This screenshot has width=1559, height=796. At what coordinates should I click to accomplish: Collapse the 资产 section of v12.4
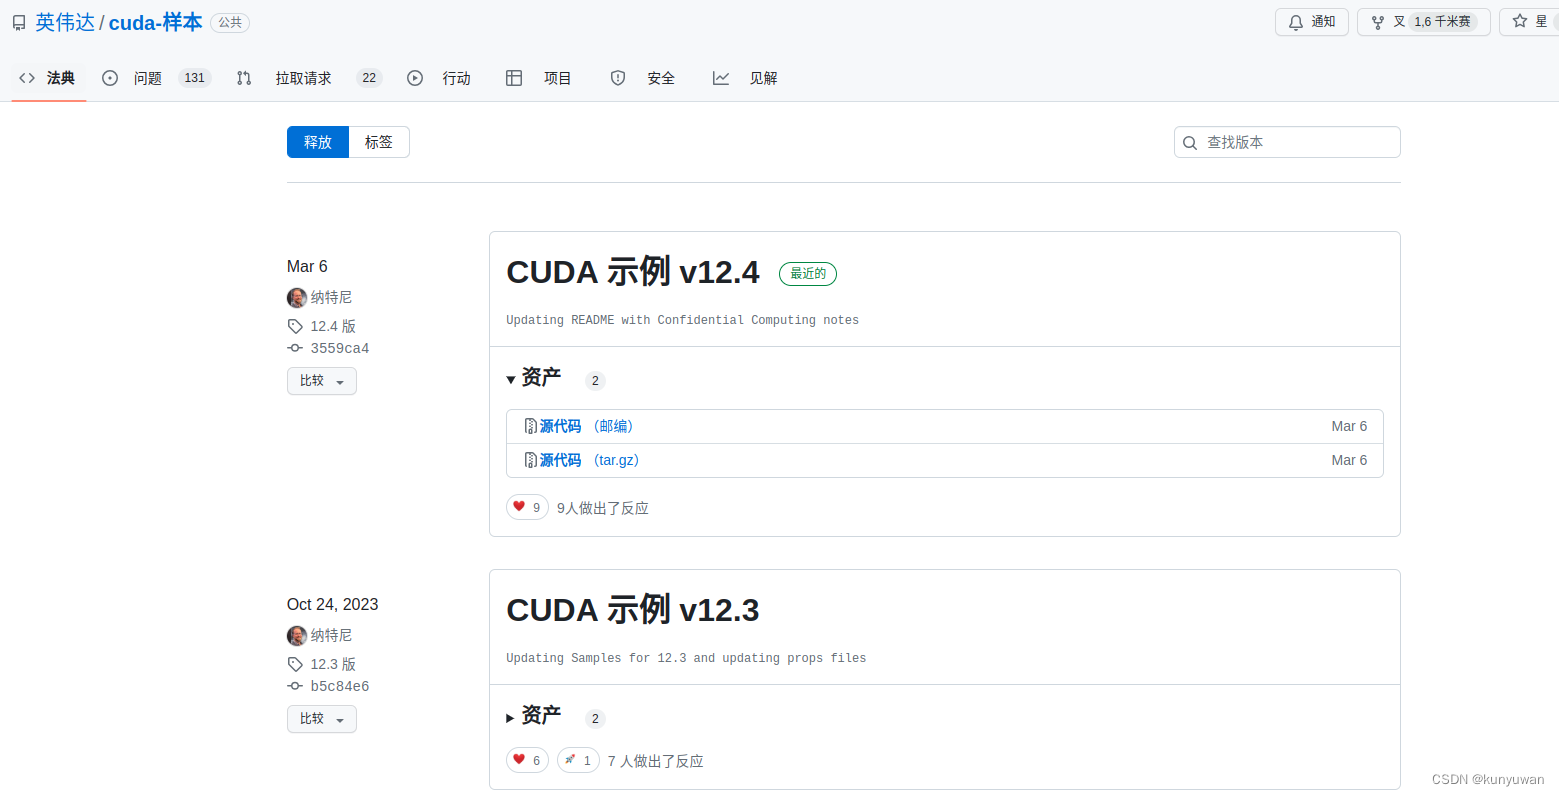point(534,378)
